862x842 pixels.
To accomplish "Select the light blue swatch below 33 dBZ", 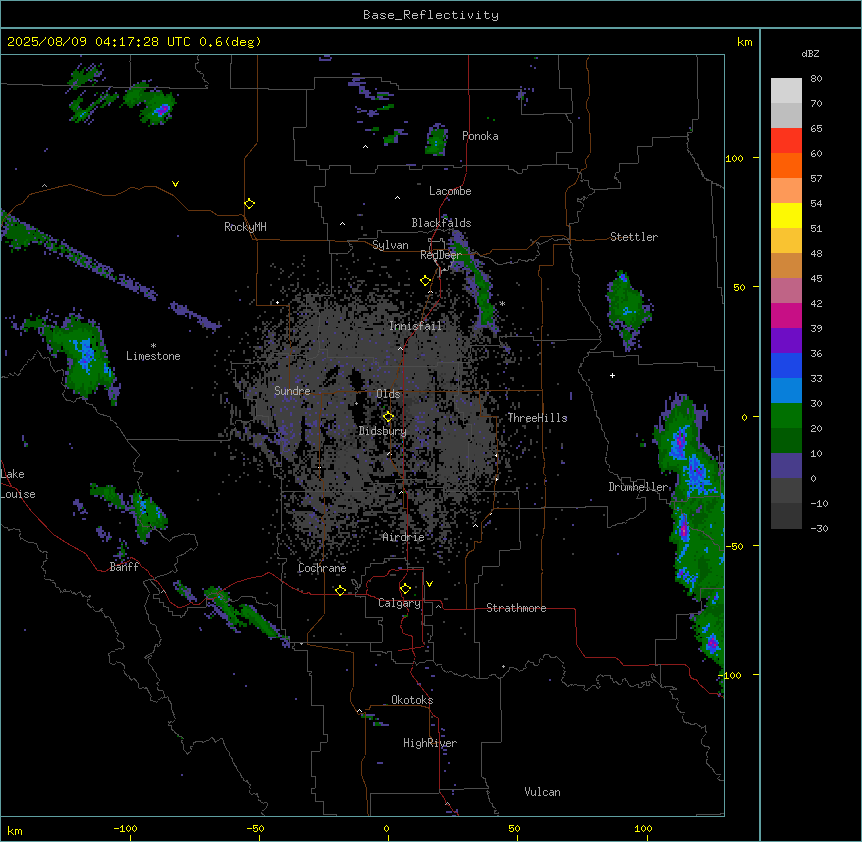I will 786,391.
